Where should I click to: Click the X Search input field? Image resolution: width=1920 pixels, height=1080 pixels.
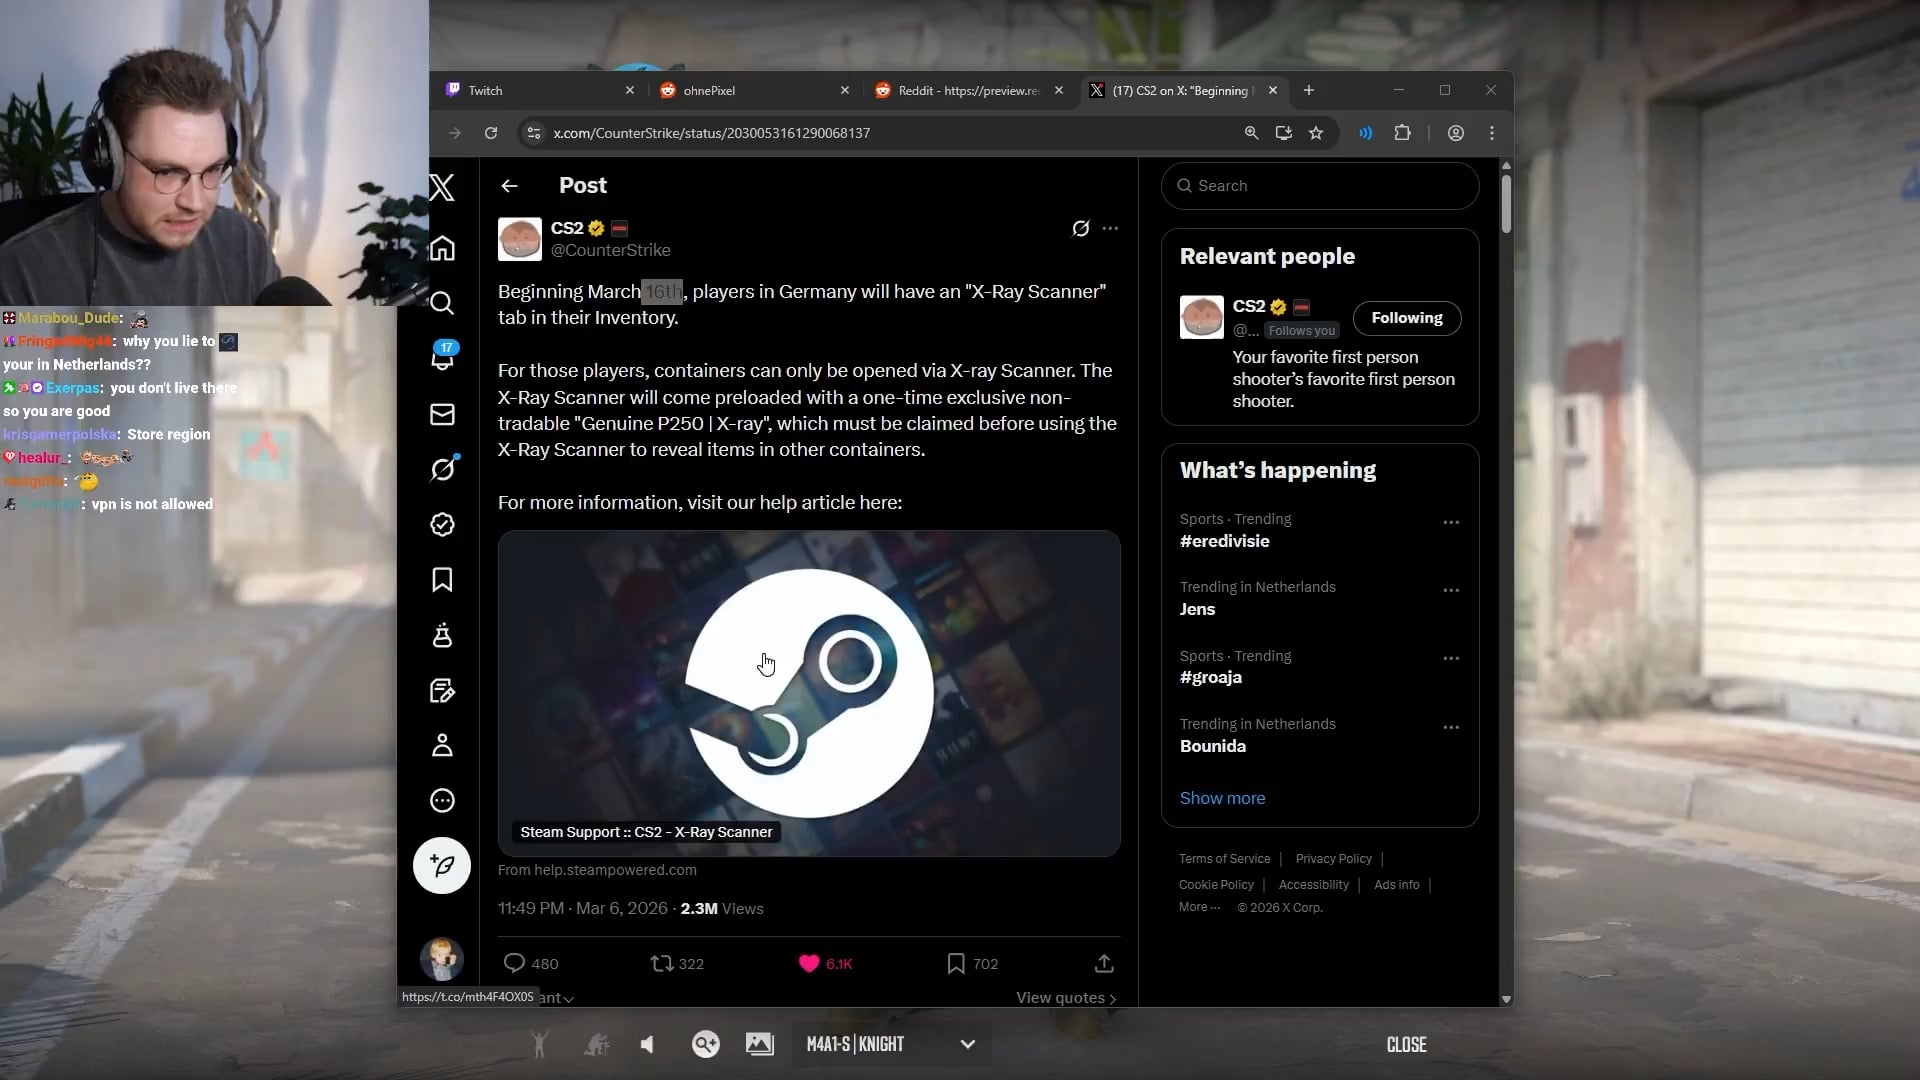1320,186
